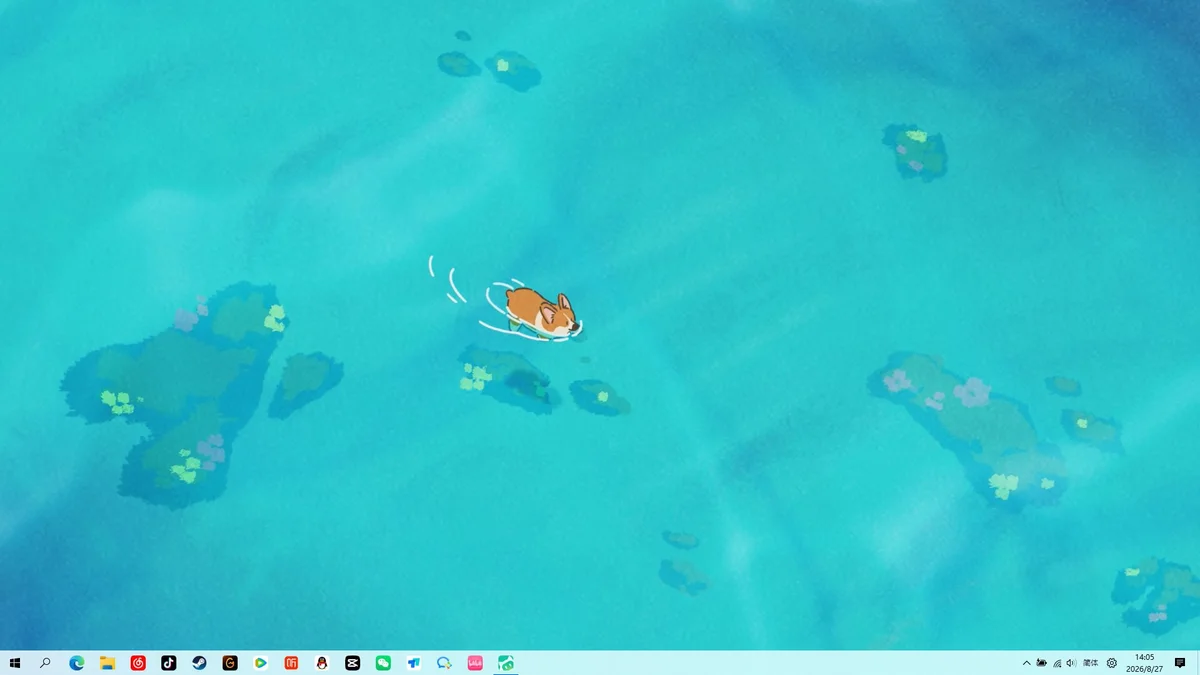Screen dimensions: 1200x675
Task: Open blue chat bubble app icon
Action: tap(444, 663)
